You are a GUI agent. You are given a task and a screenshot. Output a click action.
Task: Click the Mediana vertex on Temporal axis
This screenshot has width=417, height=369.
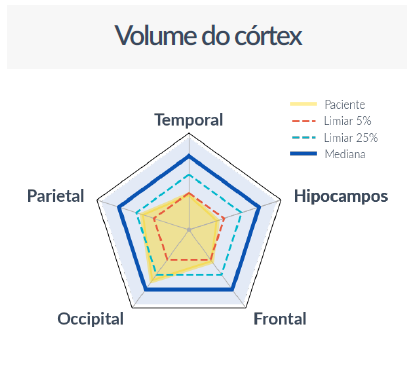tap(189, 156)
